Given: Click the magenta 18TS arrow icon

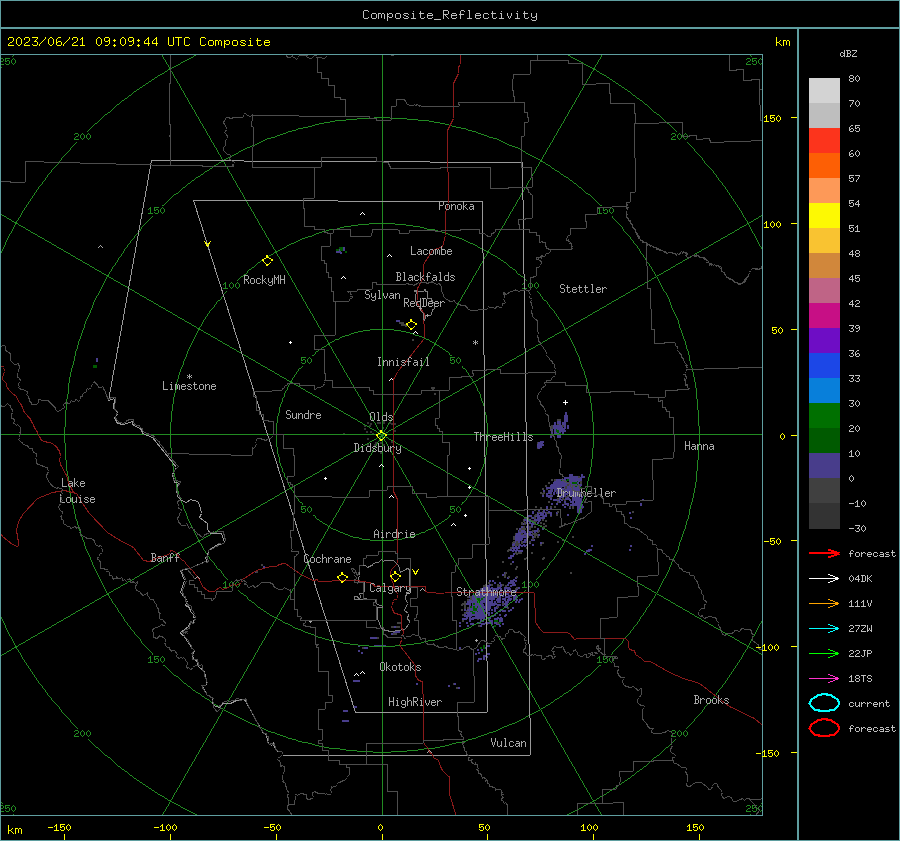Looking at the screenshot, I should pos(824,679).
